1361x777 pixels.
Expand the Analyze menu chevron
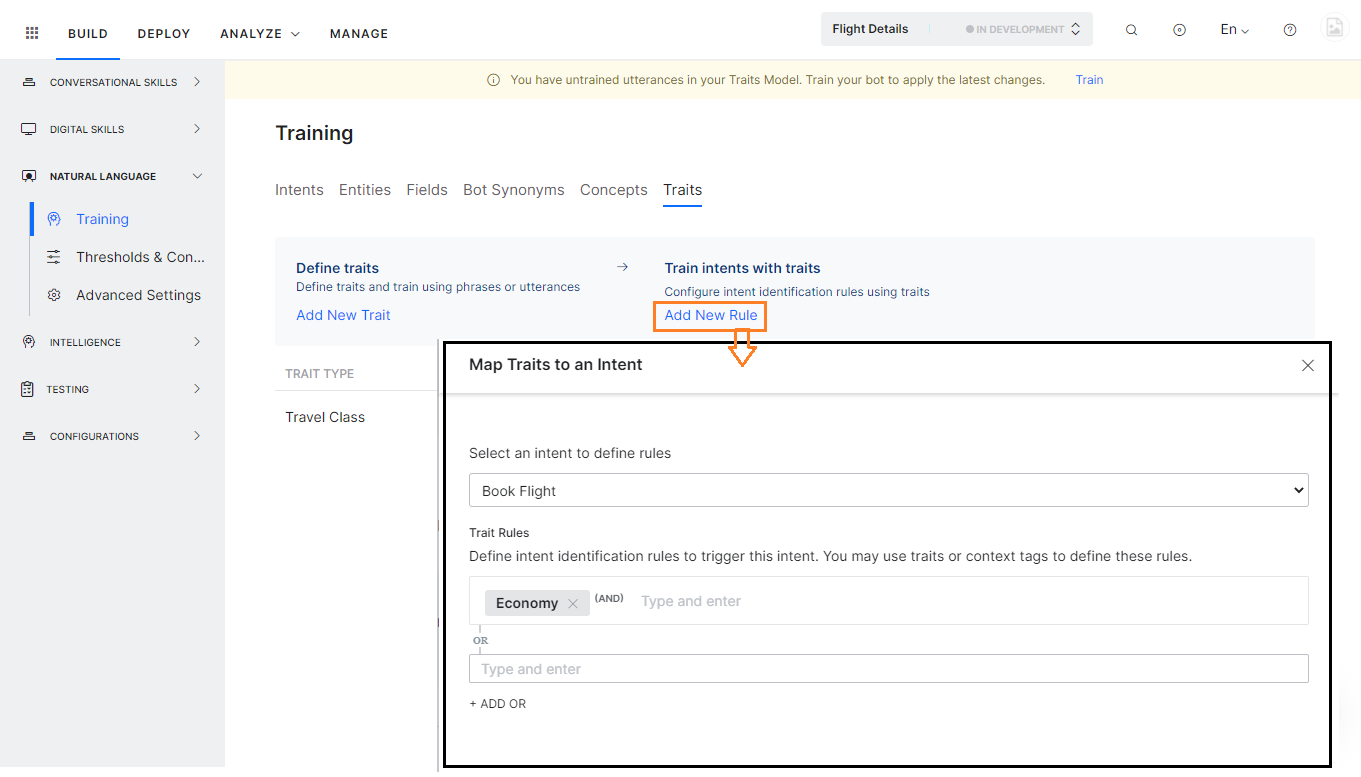(293, 33)
